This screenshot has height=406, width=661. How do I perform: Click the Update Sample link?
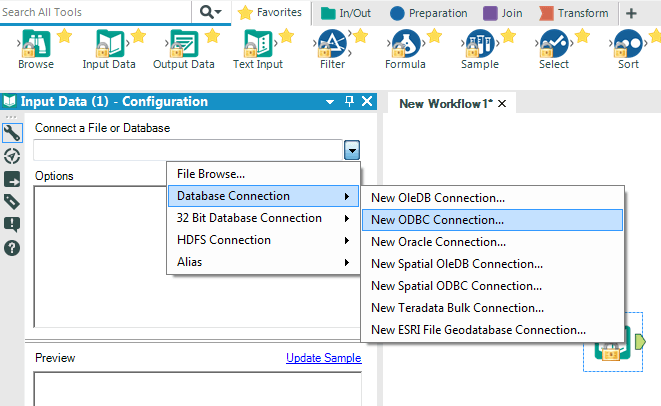click(x=323, y=358)
